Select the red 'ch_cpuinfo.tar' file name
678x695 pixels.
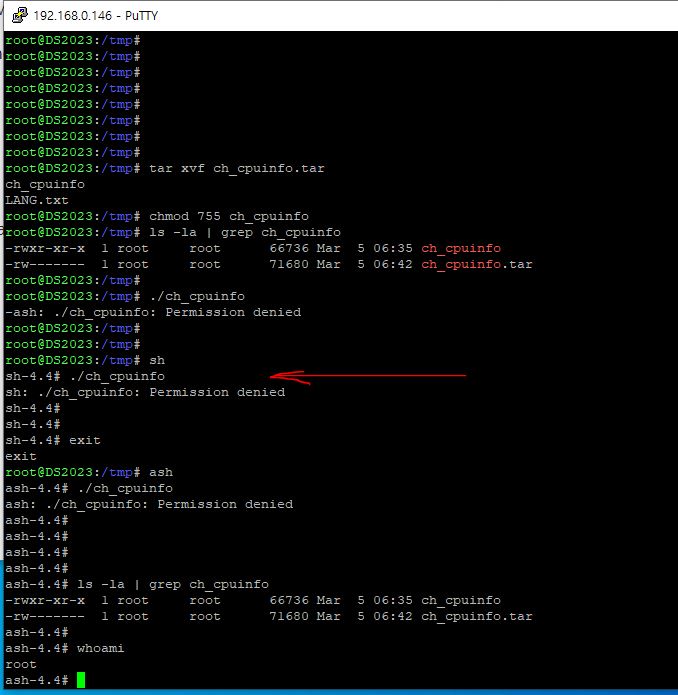pyautogui.click(x=477, y=265)
